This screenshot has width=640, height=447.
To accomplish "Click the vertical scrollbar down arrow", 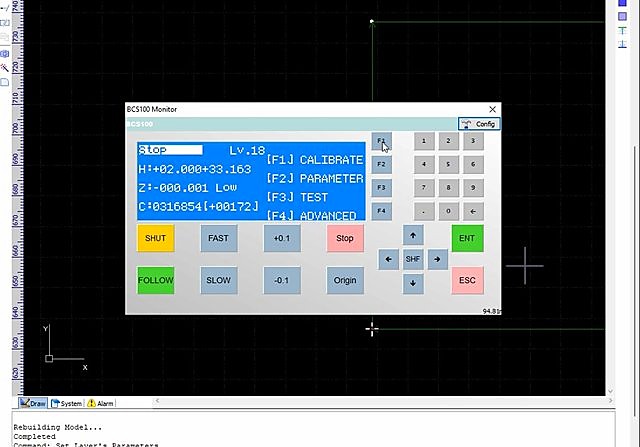I will (611, 391).
